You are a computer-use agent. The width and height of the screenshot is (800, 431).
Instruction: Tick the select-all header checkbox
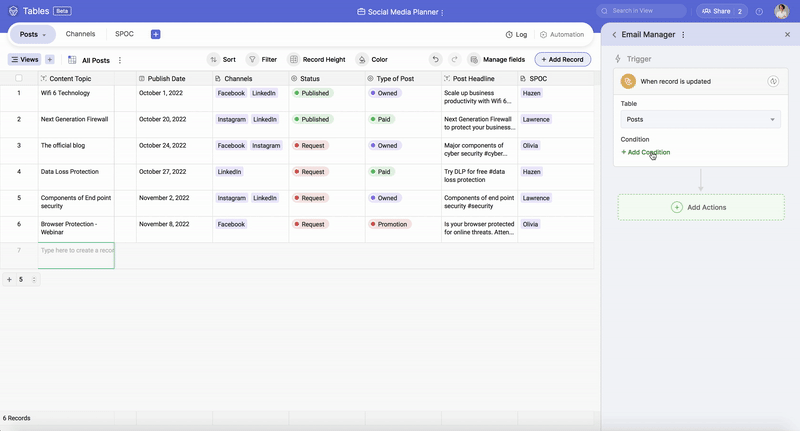click(x=18, y=78)
